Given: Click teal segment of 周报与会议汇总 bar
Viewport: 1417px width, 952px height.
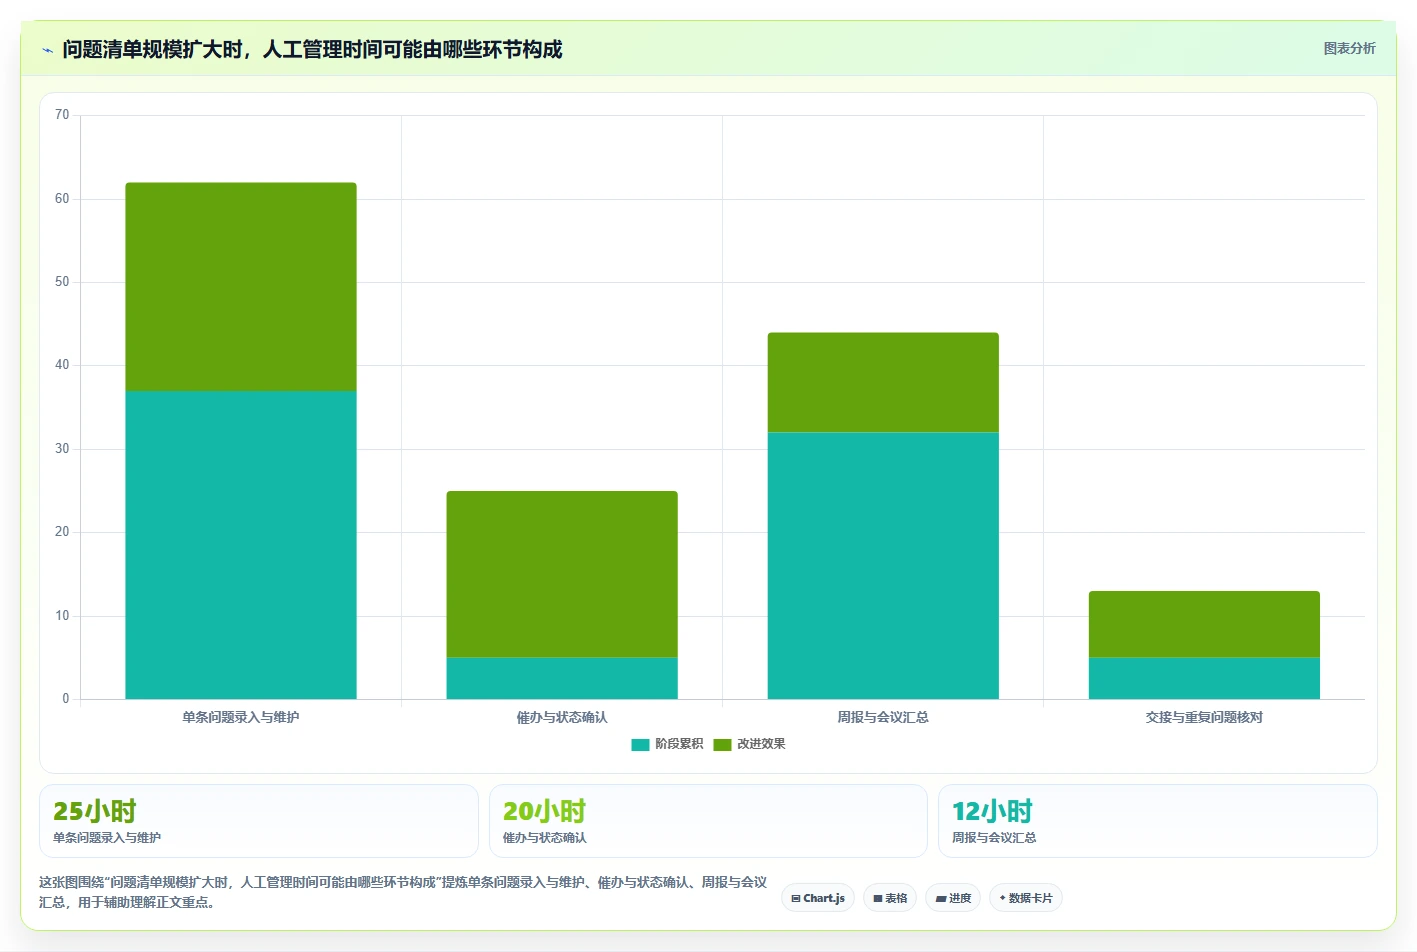Looking at the screenshot, I should (883, 566).
